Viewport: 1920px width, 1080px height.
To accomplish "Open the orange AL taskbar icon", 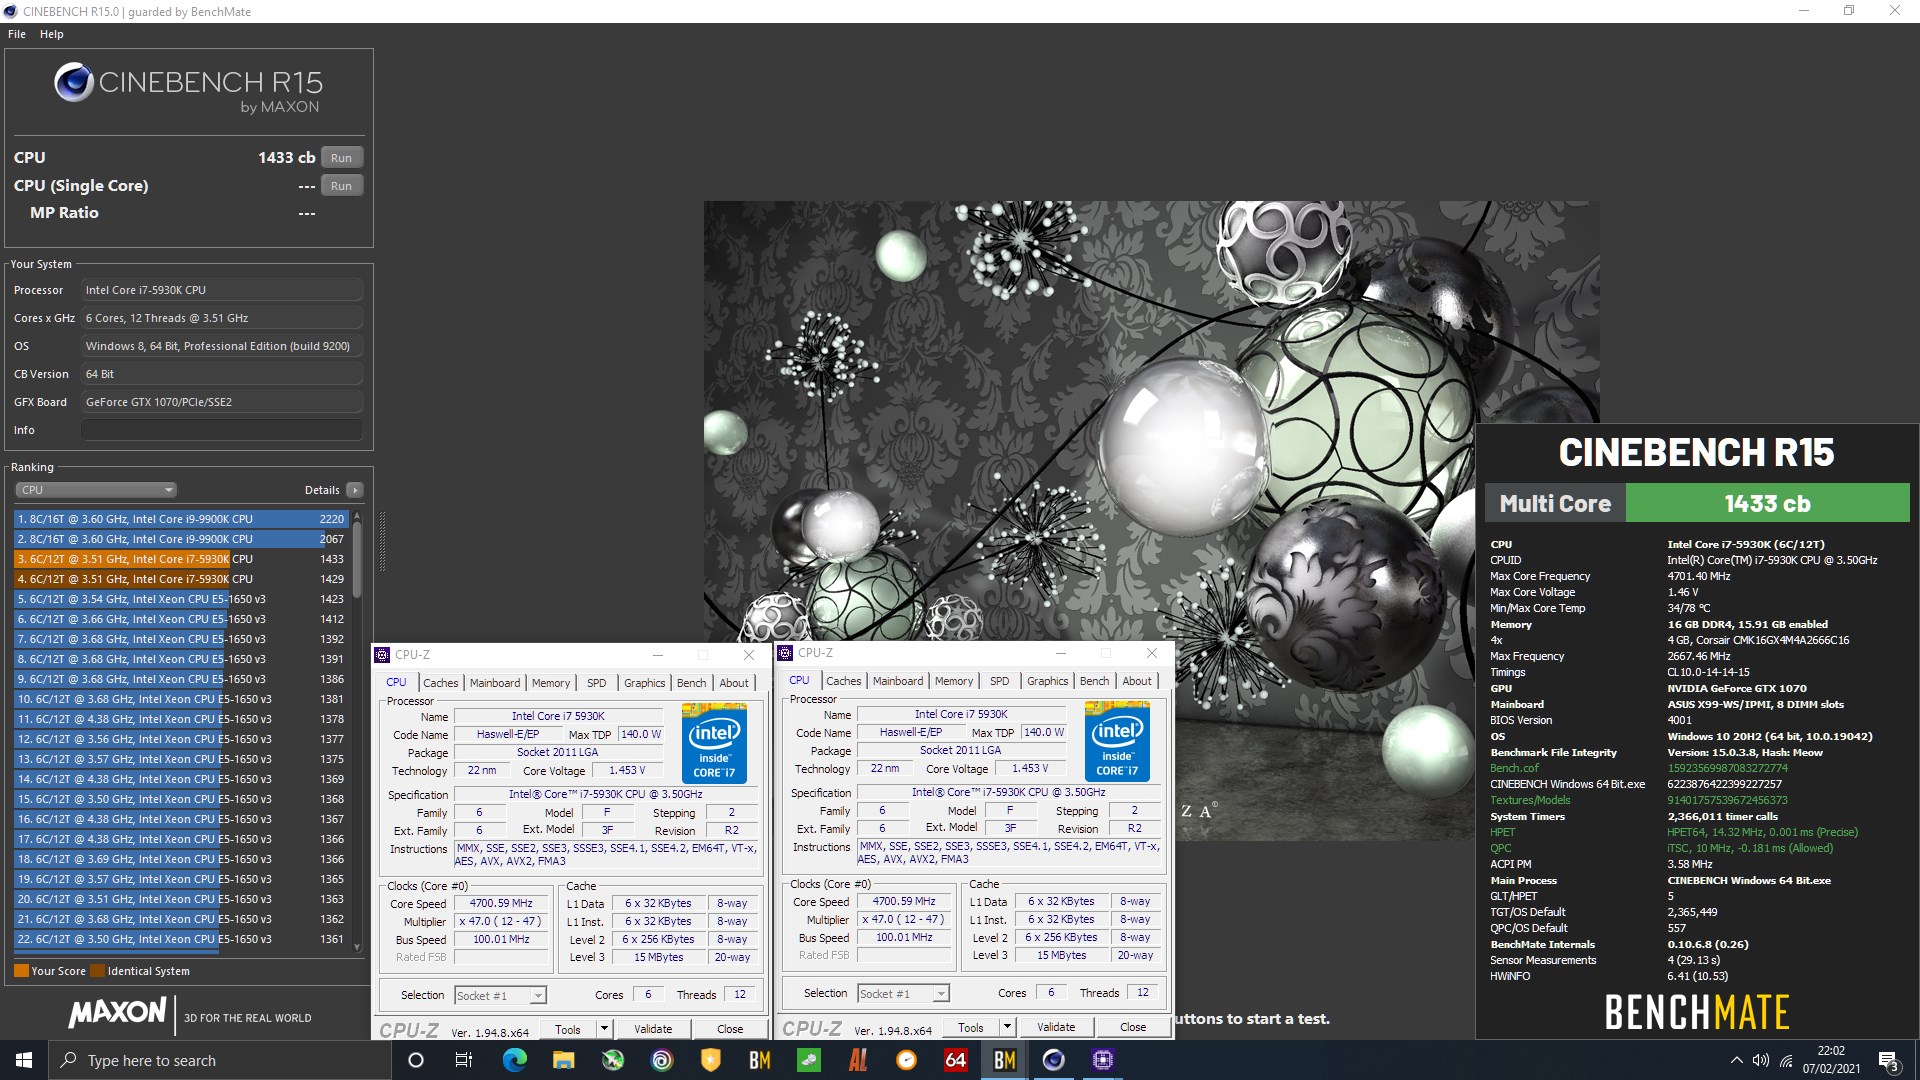I will coord(858,1060).
